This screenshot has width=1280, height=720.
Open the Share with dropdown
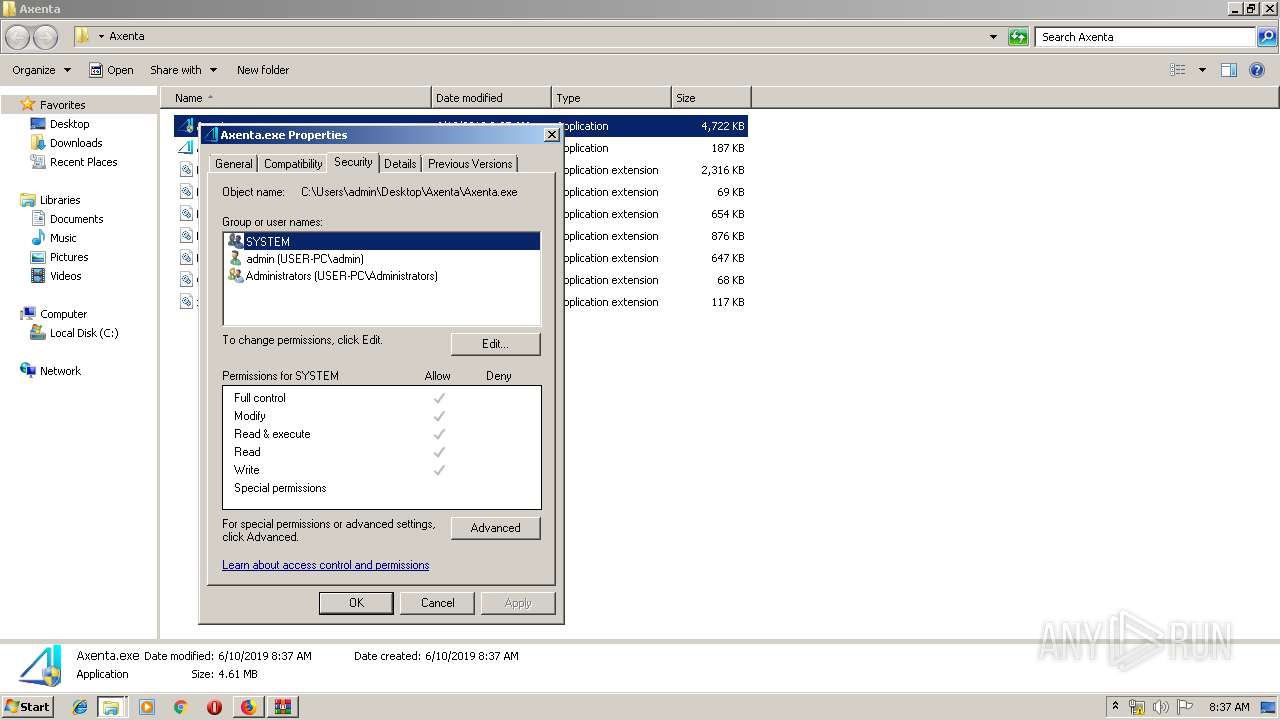[183, 70]
